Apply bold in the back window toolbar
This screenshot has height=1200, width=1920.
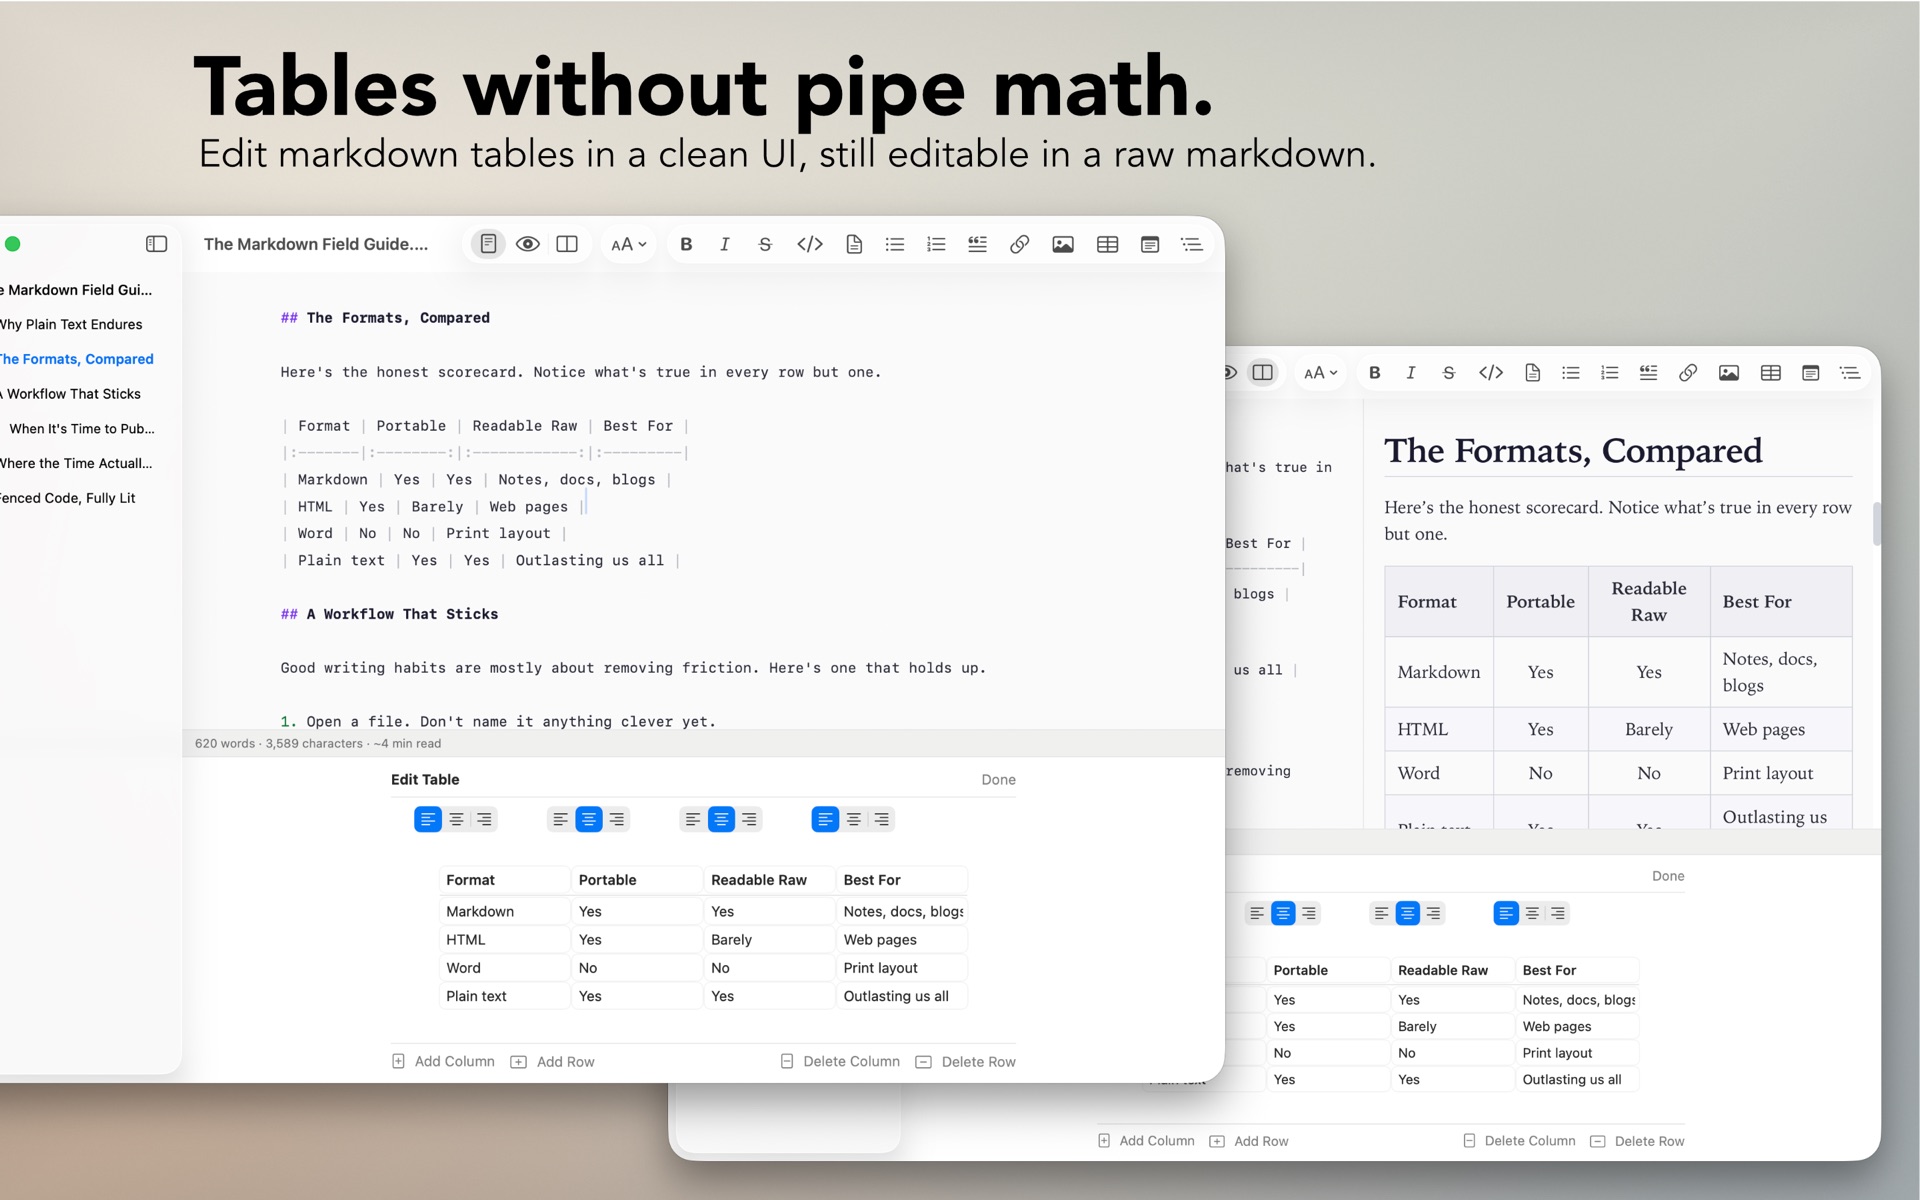pos(1375,373)
